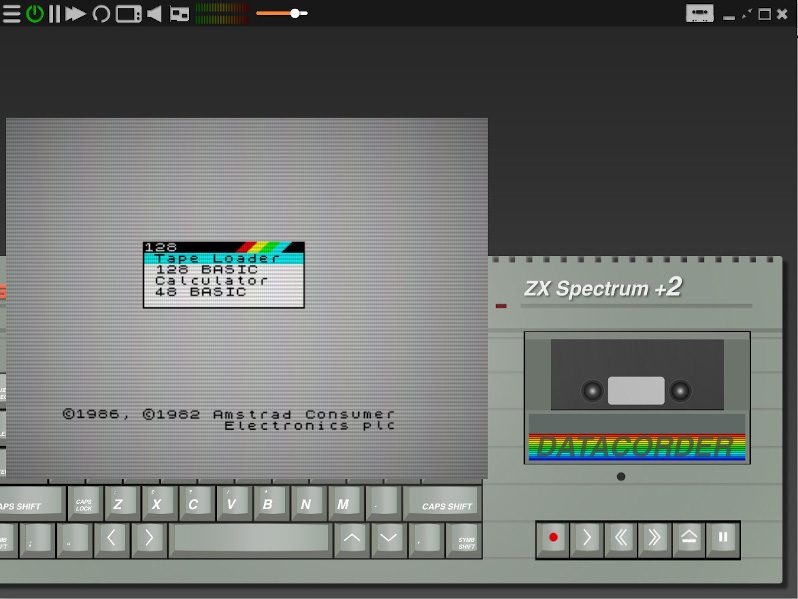This screenshot has height=599, width=798.
Task: Click the cursor up arrow key
Action: (352, 539)
